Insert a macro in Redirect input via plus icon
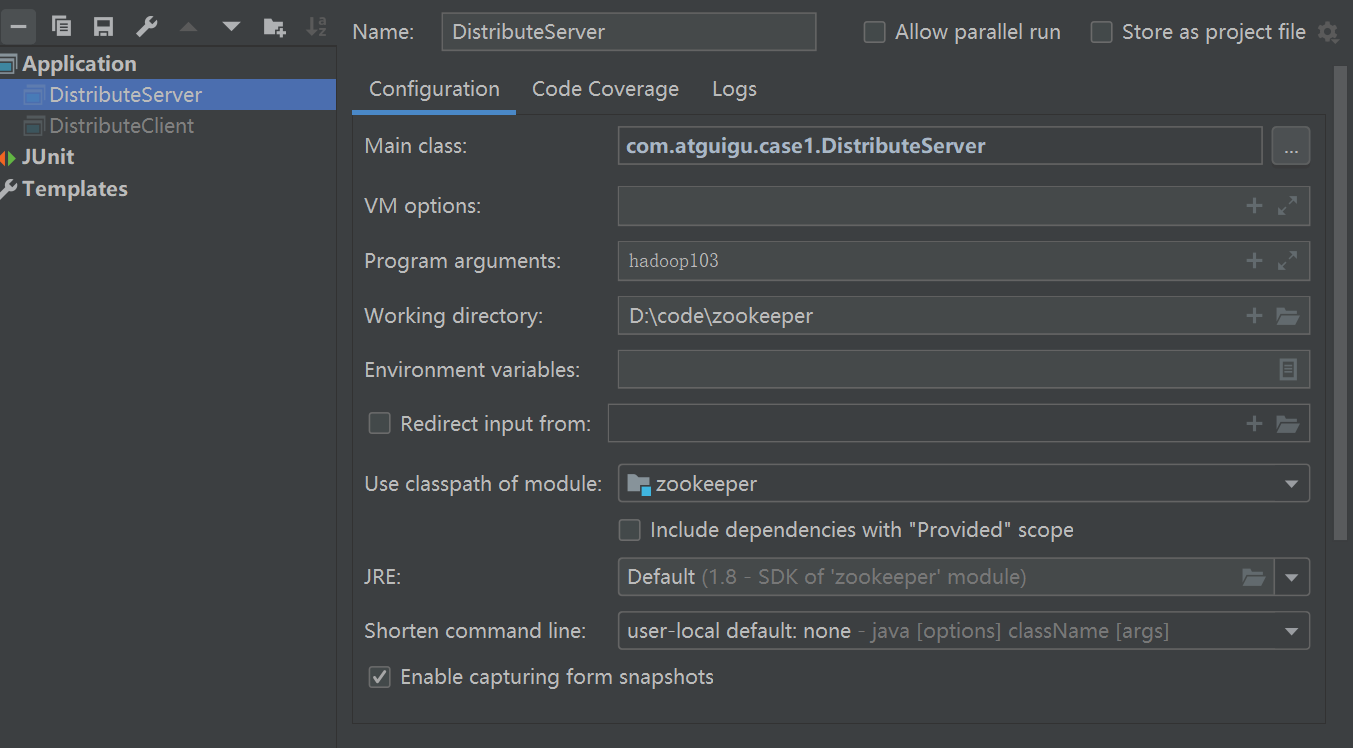Screen dimensions: 1353x748 point(1254,424)
